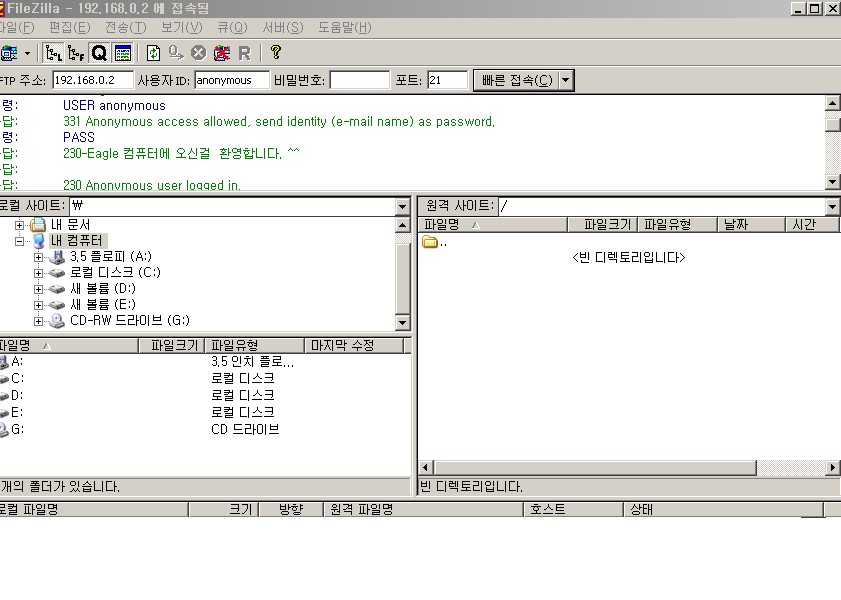Click the Cancel operation toolbar icon
Viewport: 841px width, 600px height.
(198, 53)
